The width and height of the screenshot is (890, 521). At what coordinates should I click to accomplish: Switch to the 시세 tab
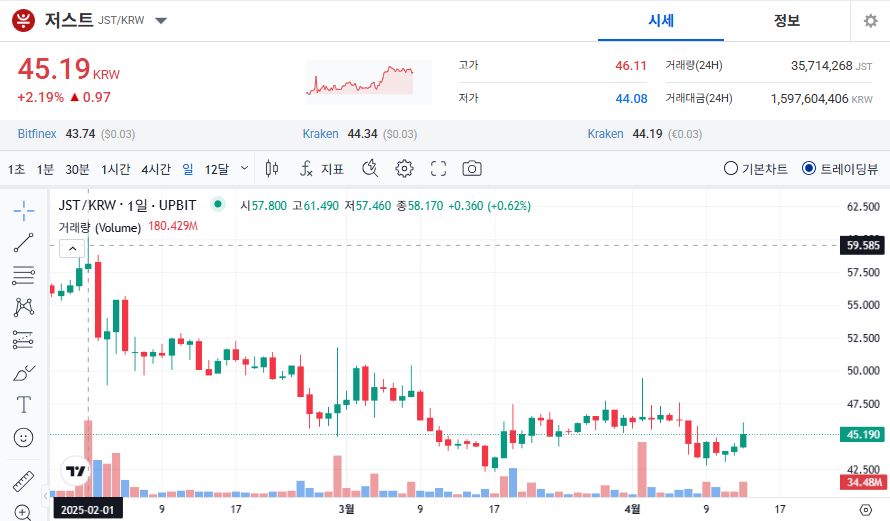(661, 21)
